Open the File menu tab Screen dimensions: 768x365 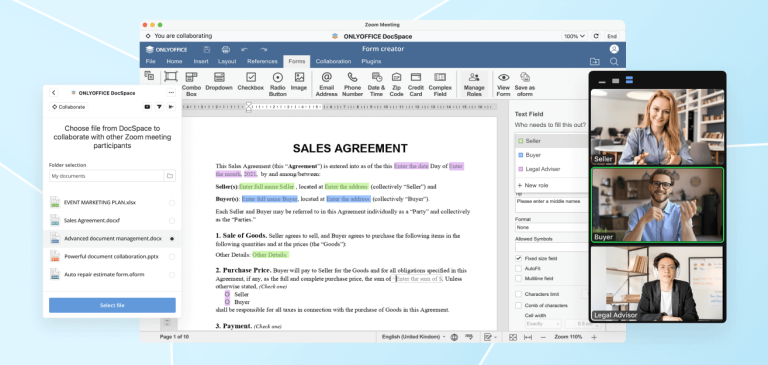pyautogui.click(x=150, y=62)
